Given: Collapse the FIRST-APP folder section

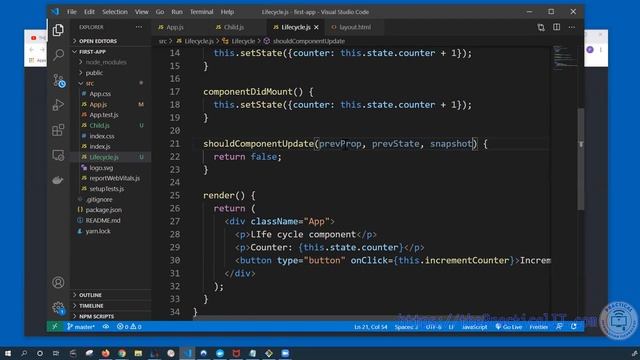Looking at the screenshot, I should pos(111,52).
